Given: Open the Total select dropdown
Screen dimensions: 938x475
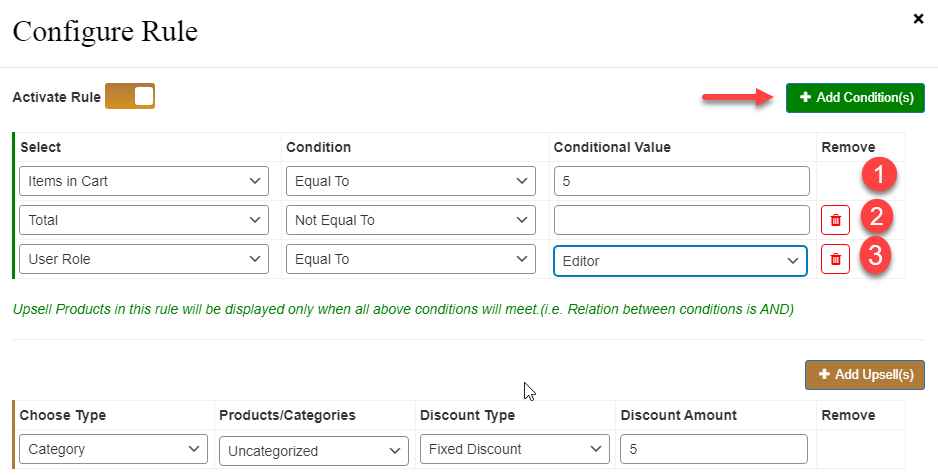Looking at the screenshot, I should pyautogui.click(x=144, y=220).
